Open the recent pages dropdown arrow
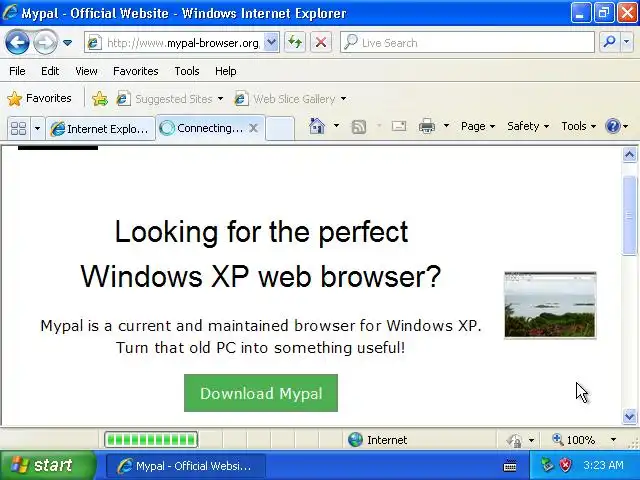640x480 pixels. coord(68,42)
